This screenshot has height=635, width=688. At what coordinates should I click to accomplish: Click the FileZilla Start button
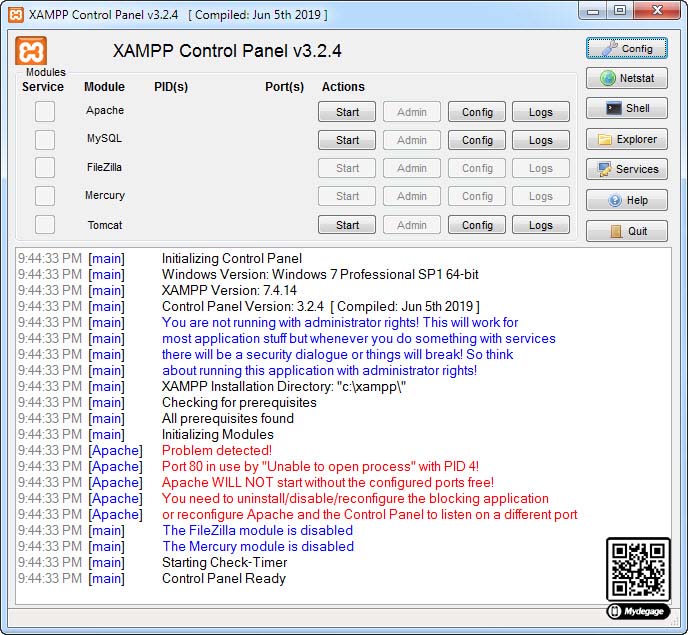tap(347, 168)
